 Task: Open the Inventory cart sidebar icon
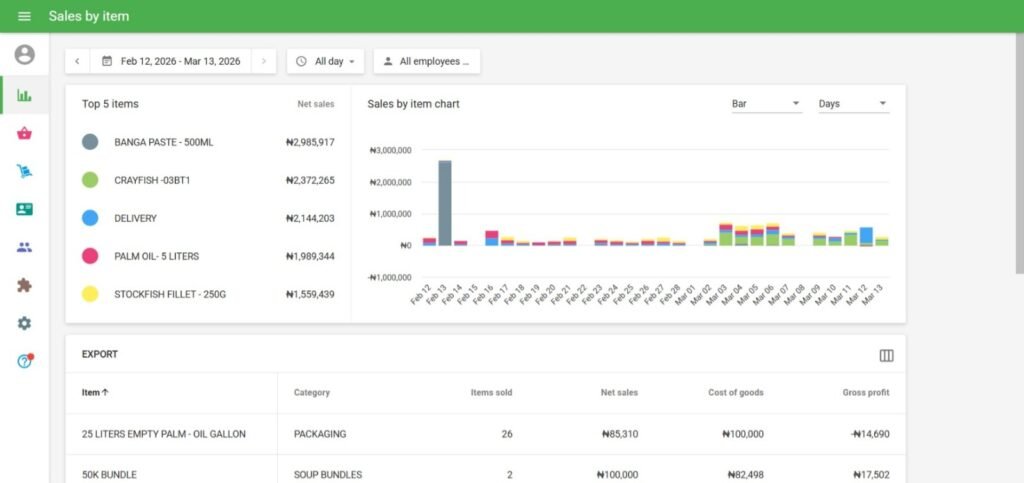[x=24, y=172]
